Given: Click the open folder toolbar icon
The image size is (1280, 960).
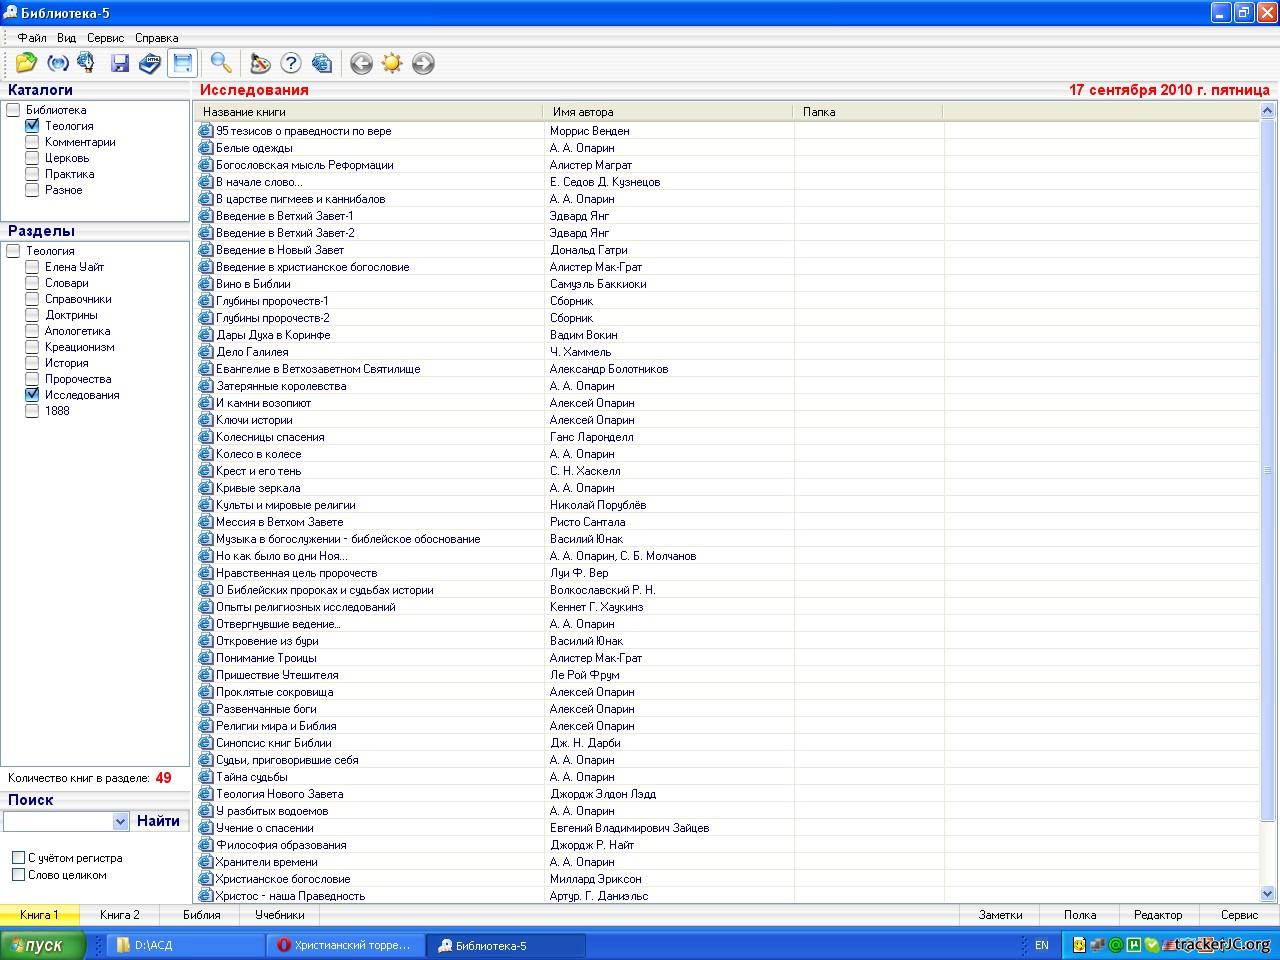Looking at the screenshot, I should click(x=27, y=63).
